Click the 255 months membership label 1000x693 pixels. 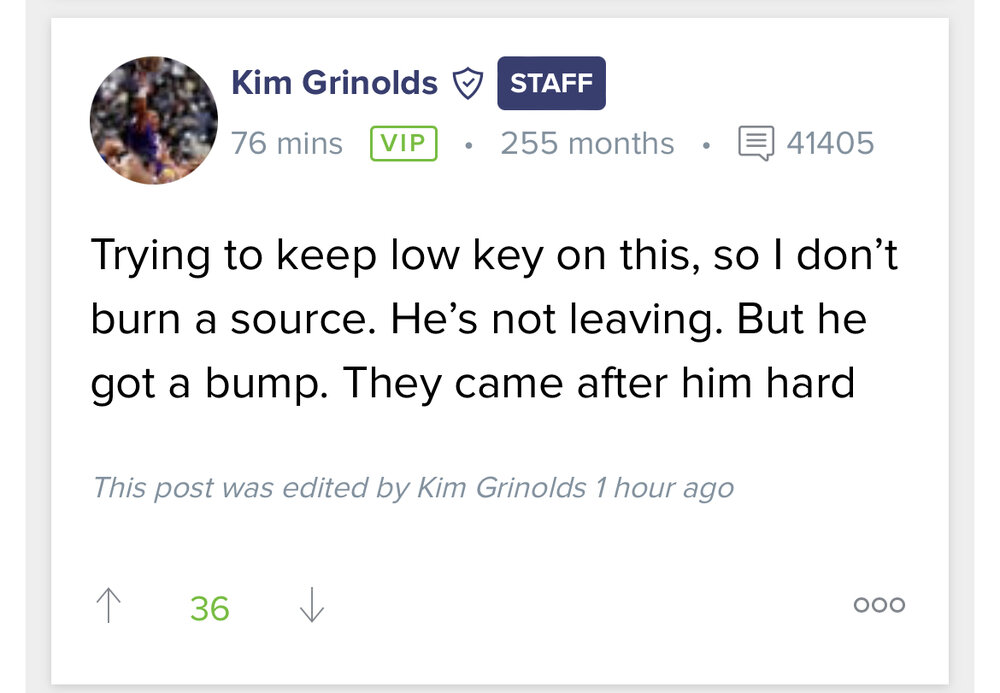tap(587, 144)
